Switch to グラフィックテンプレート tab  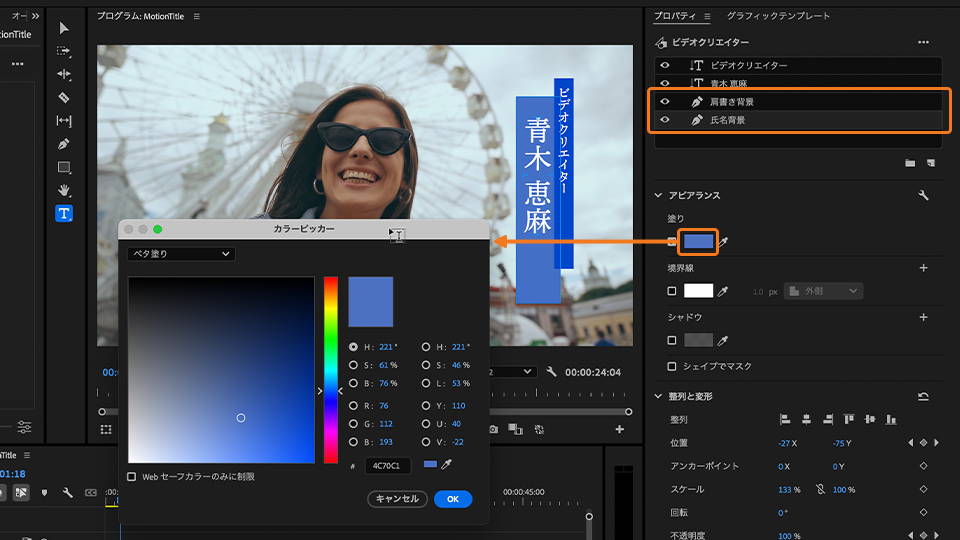point(778,16)
